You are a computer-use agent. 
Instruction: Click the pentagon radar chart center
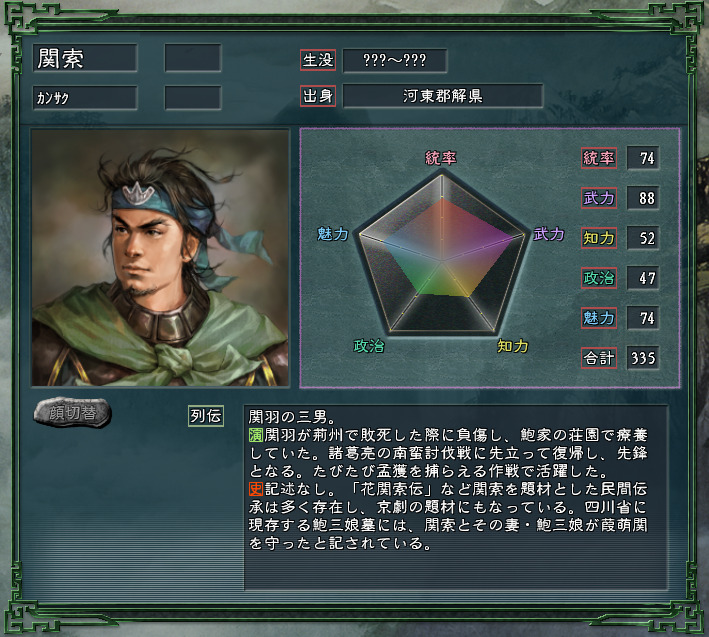click(442, 260)
